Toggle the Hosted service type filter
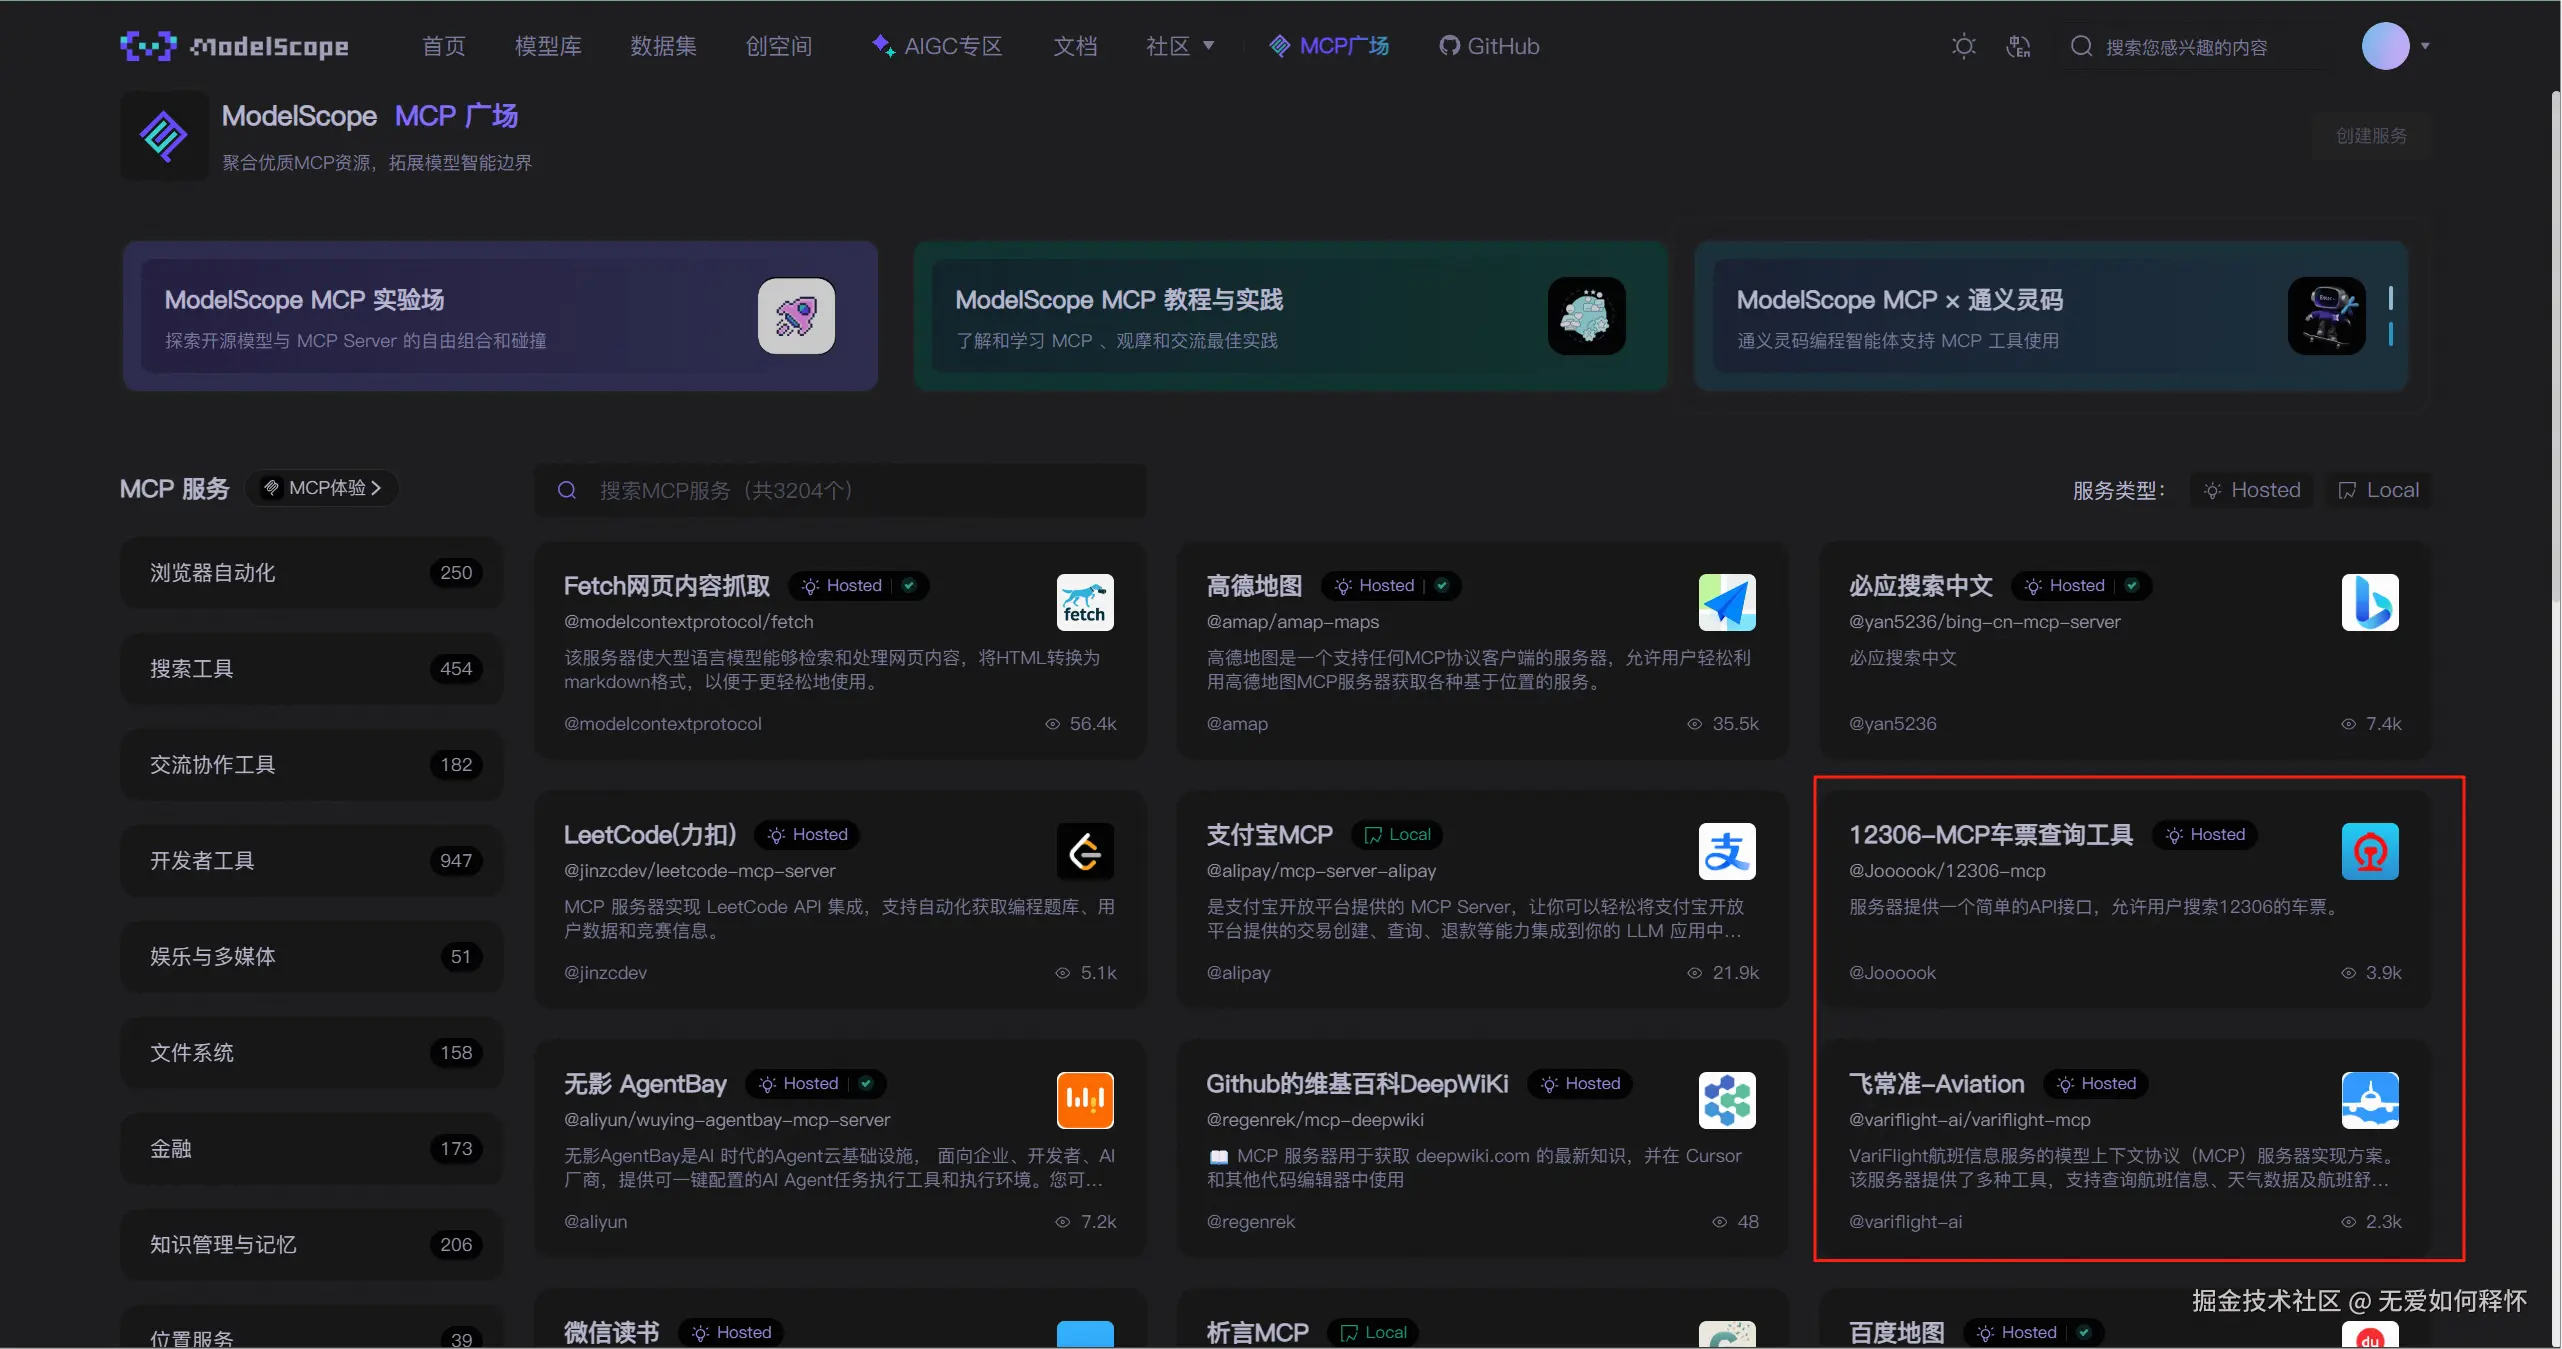 2252,490
